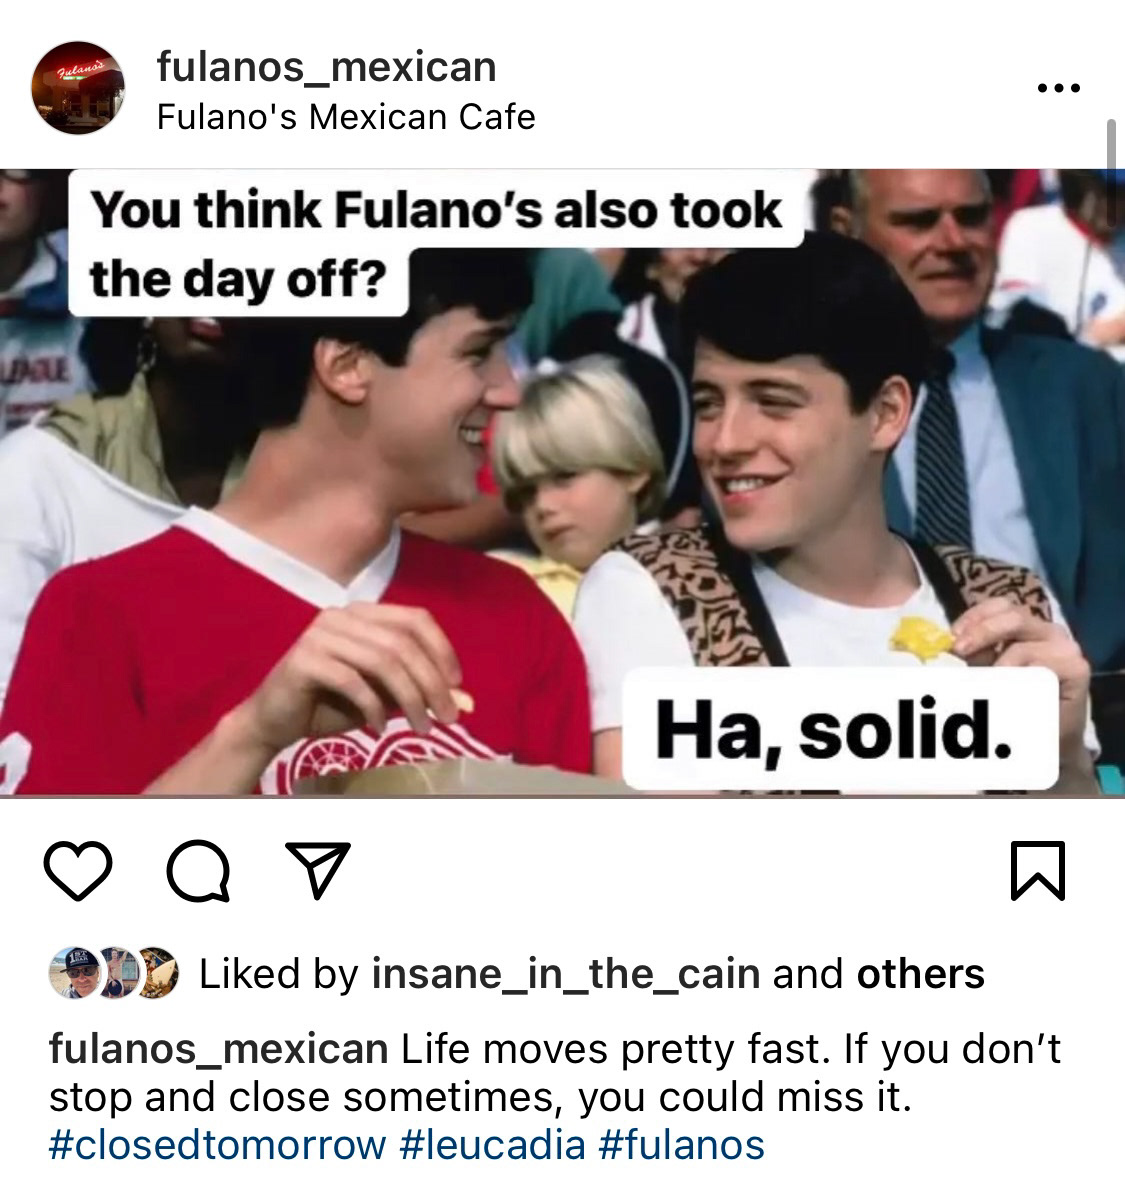Tap the first liker avatar with the cap
The height and width of the screenshot is (1189, 1125).
coord(74,973)
